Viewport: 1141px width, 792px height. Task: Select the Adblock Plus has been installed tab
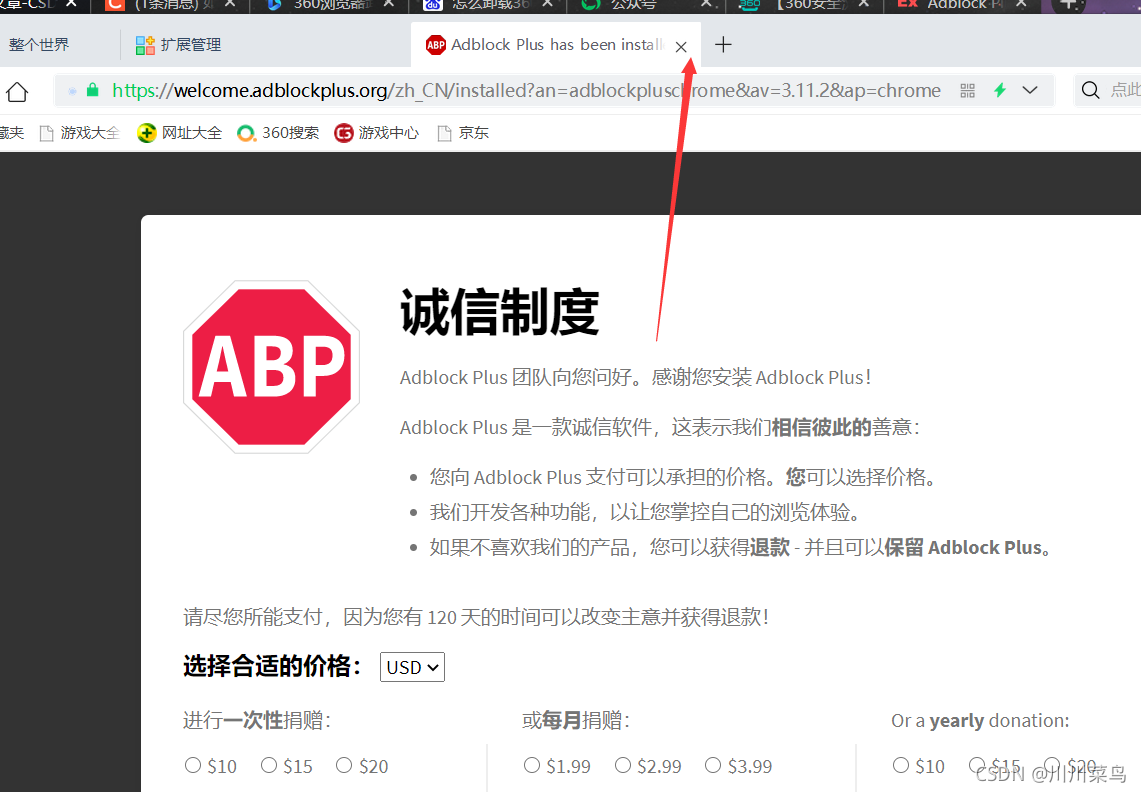pyautogui.click(x=557, y=45)
